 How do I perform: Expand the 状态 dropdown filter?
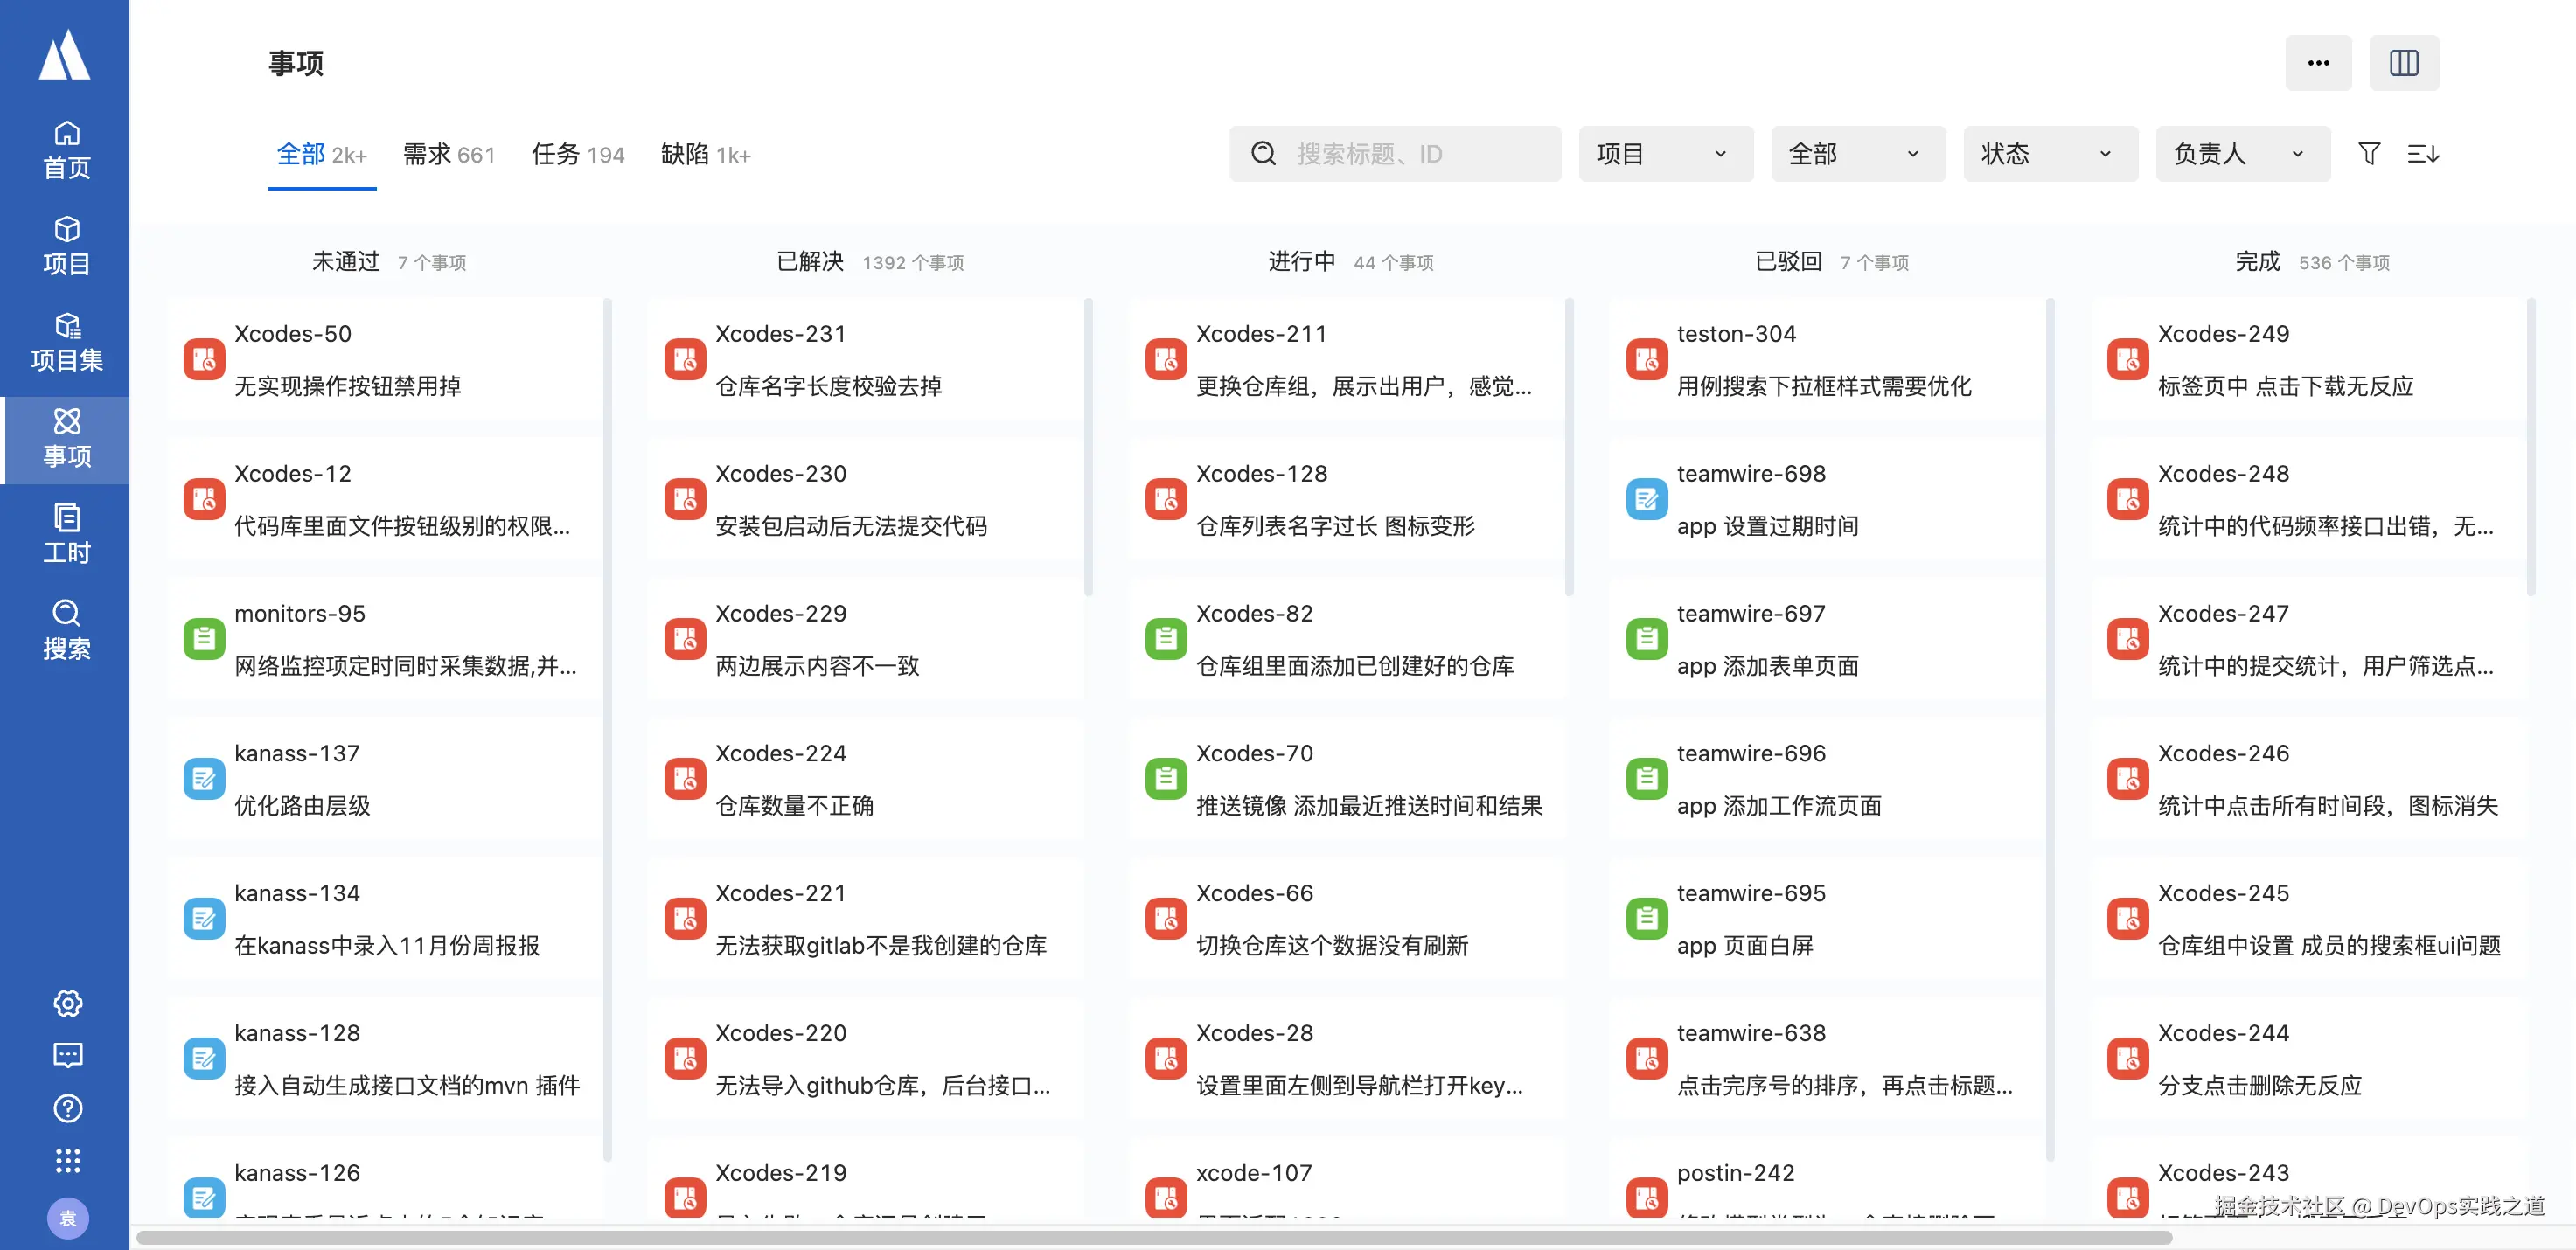coord(2050,154)
